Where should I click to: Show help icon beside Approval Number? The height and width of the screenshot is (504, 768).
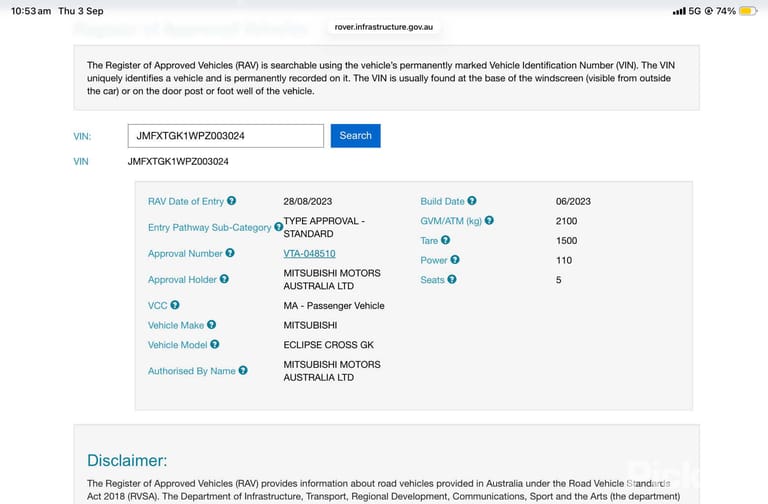pyautogui.click(x=230, y=253)
